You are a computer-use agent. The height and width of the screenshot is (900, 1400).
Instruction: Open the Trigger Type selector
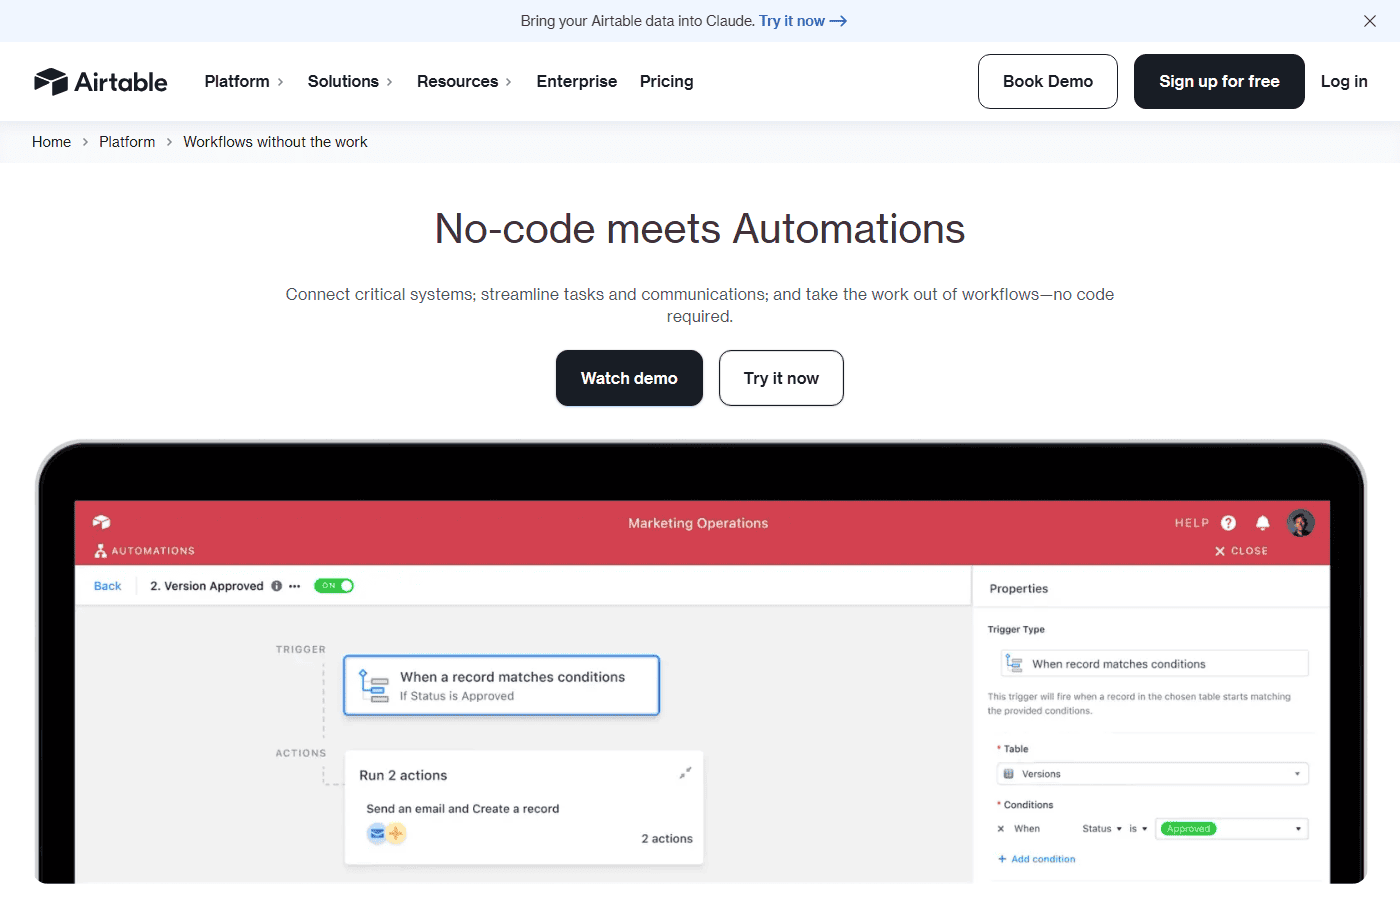tap(1155, 663)
